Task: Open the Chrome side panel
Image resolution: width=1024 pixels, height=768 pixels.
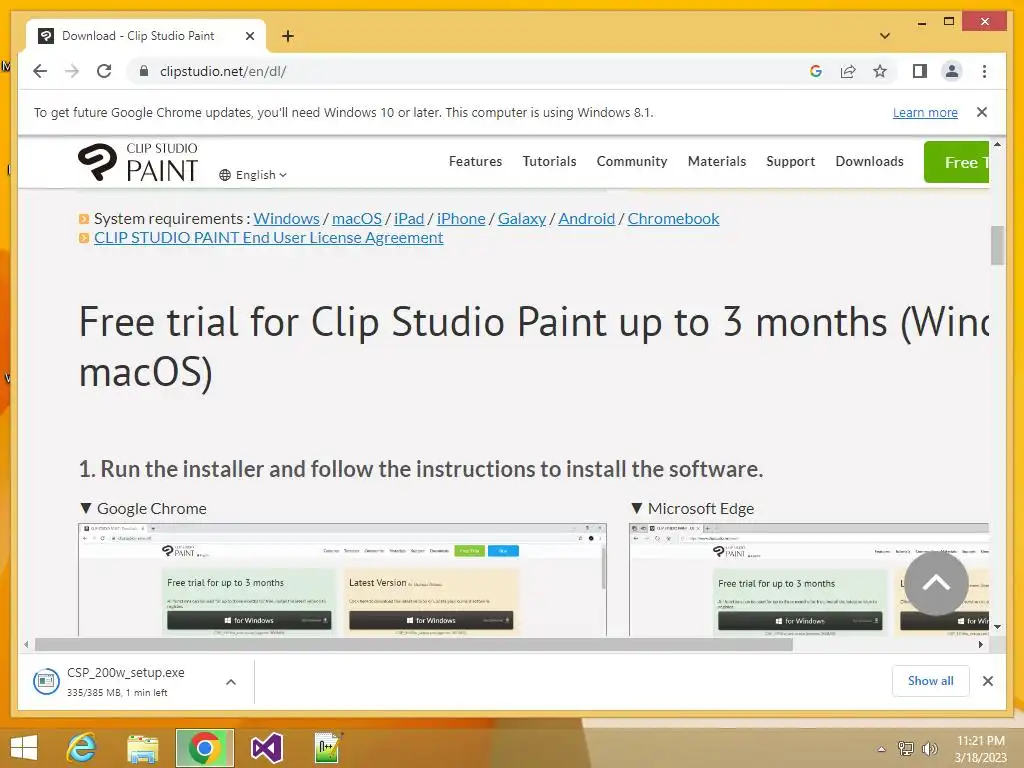Action: (920, 71)
